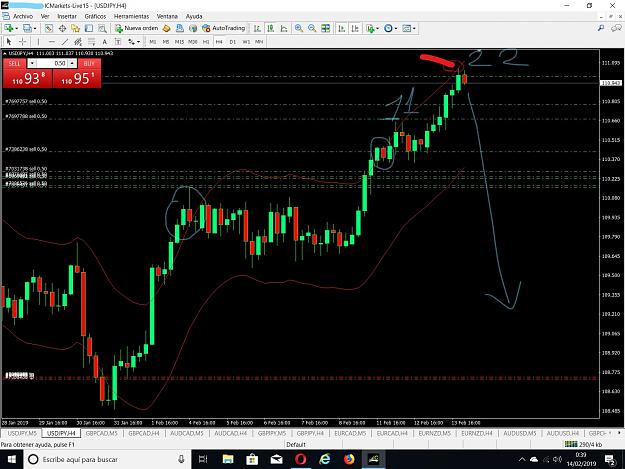This screenshot has height=469, width=625.
Task: Open the Navigator panel icon
Action: coord(75,28)
